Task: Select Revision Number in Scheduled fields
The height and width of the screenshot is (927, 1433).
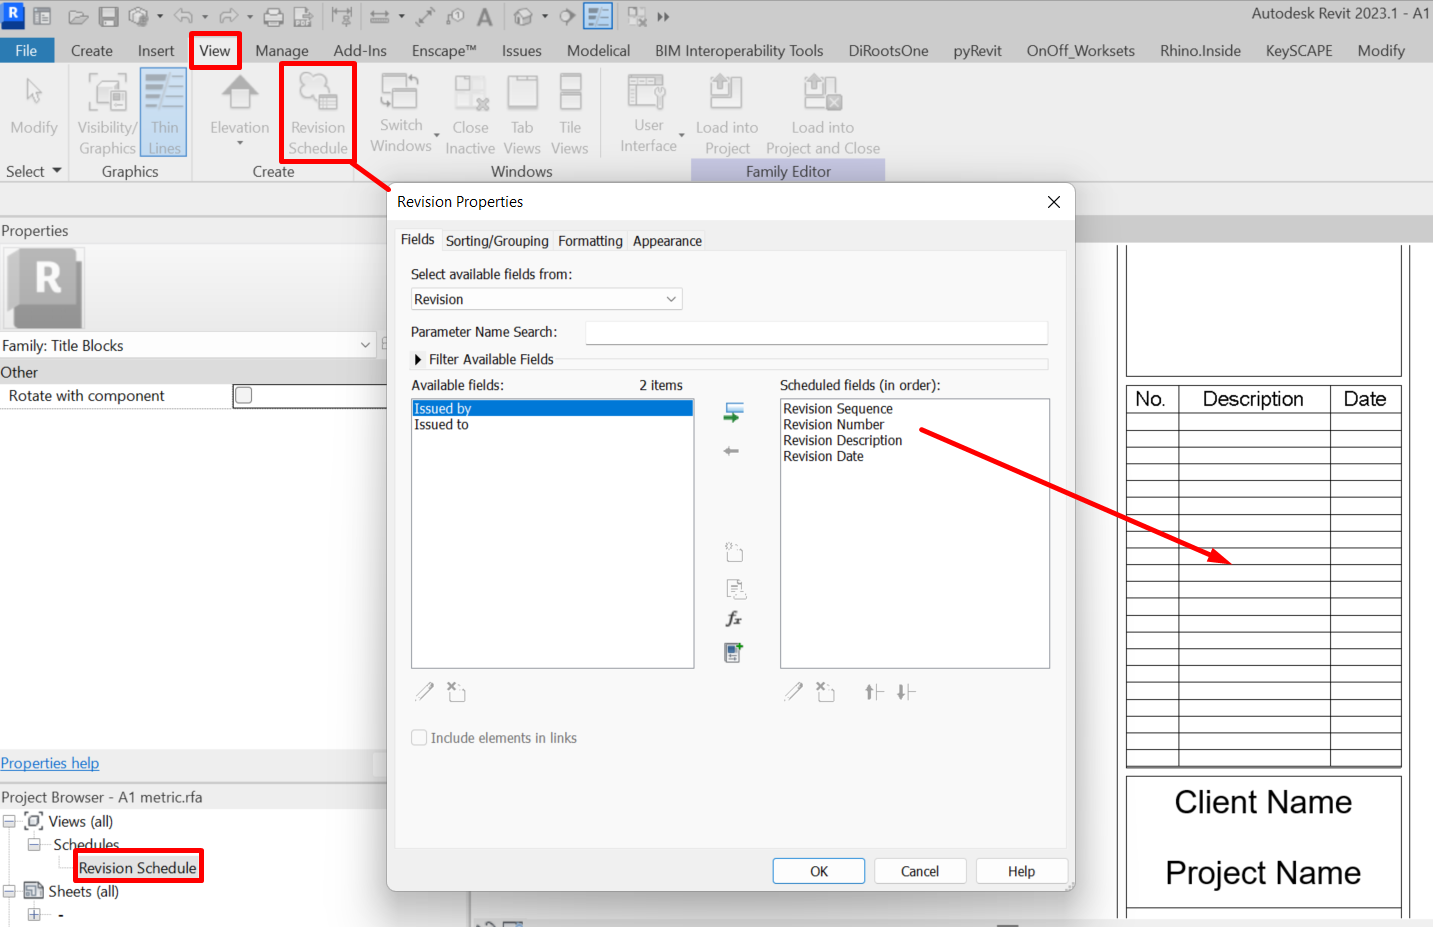Action: tap(834, 425)
